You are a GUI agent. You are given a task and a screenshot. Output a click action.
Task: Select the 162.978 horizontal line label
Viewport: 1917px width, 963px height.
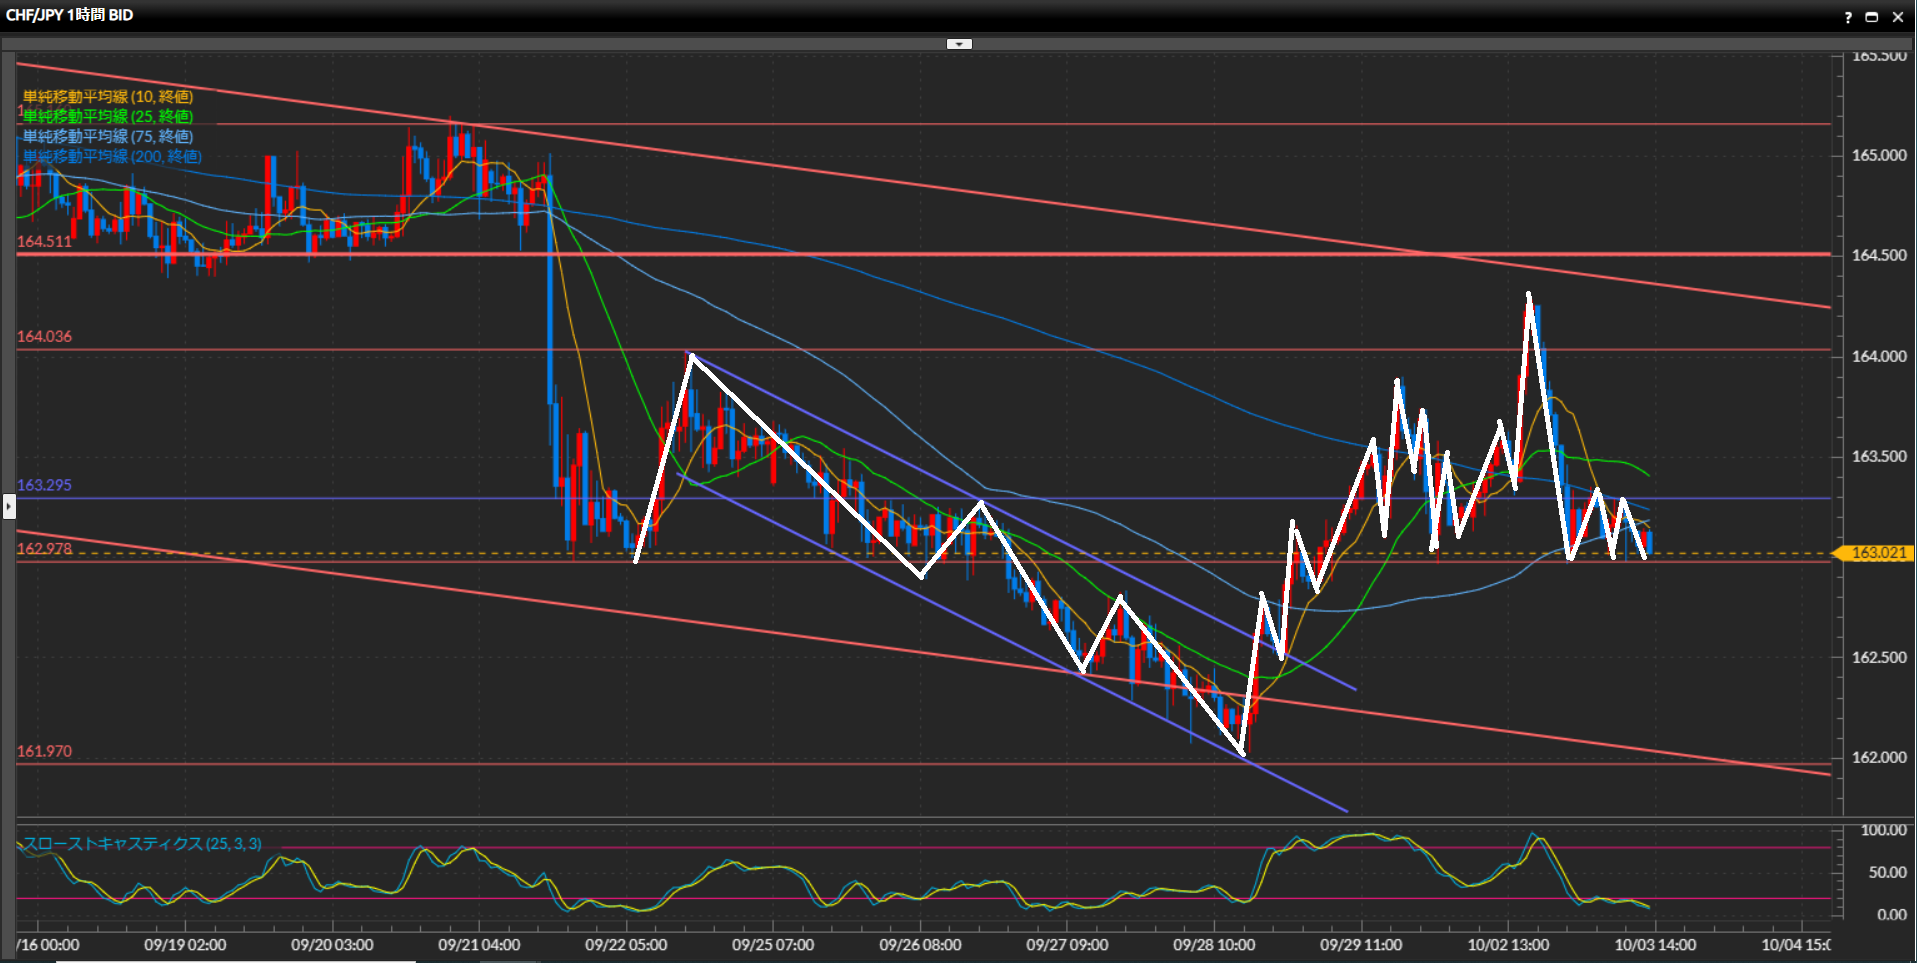pos(44,549)
